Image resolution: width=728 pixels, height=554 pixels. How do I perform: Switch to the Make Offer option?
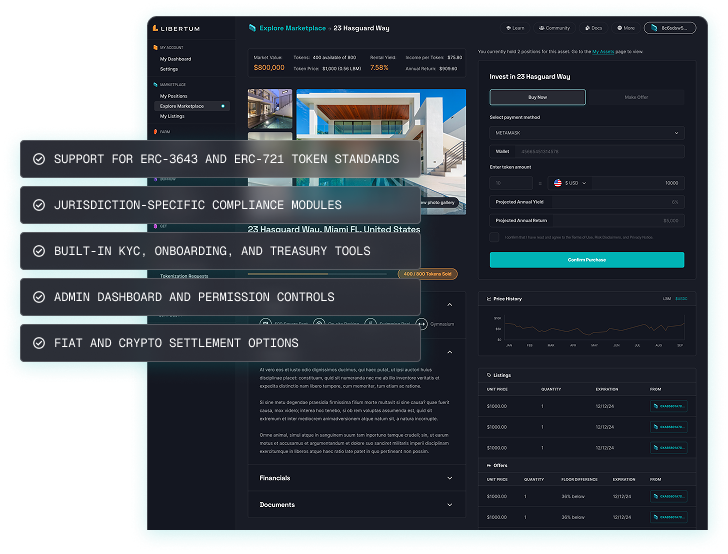pyautogui.click(x=635, y=97)
